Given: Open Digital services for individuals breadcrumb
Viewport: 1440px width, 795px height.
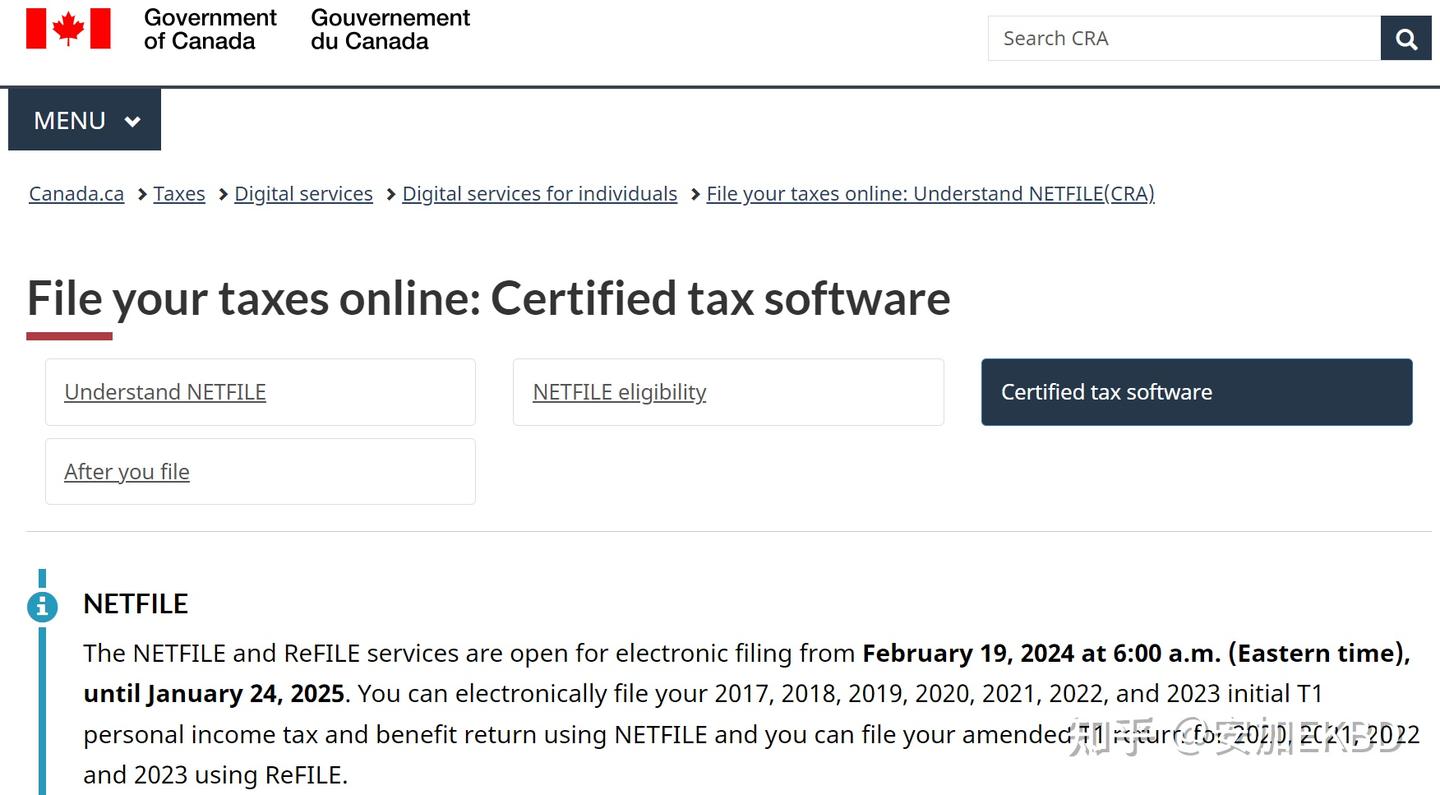Looking at the screenshot, I should 539,194.
